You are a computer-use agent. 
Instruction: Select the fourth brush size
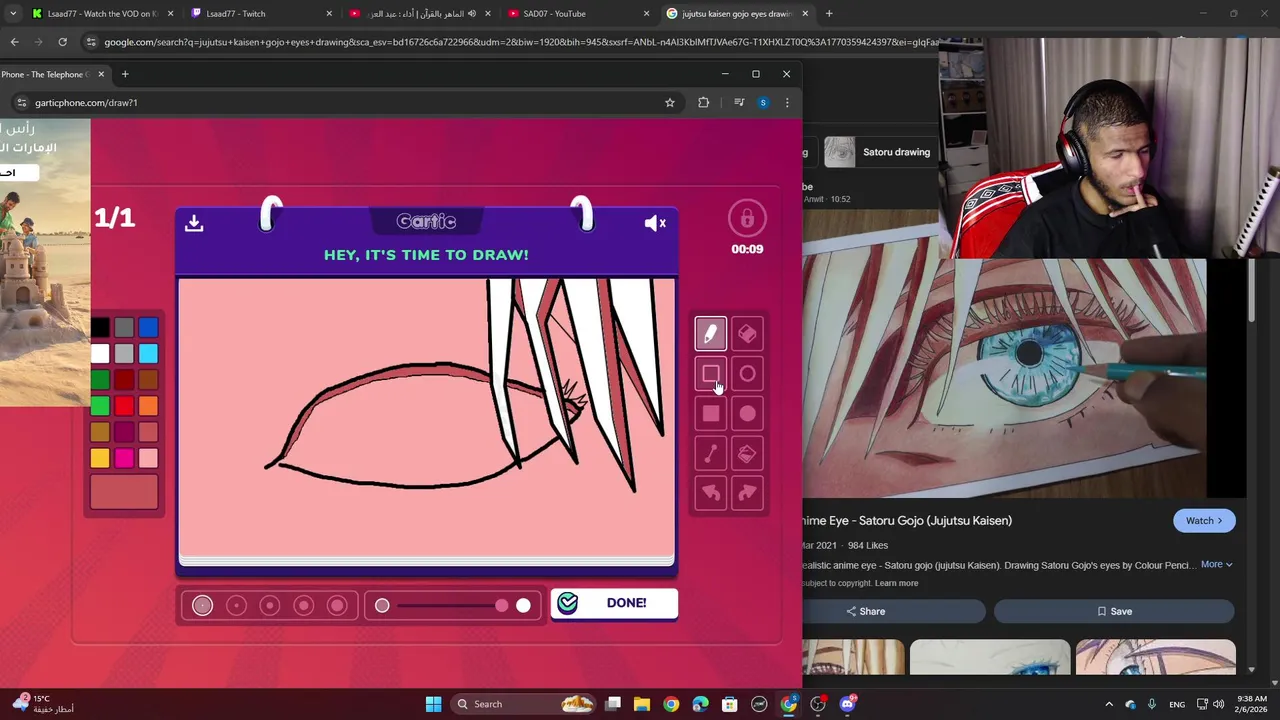click(x=304, y=605)
